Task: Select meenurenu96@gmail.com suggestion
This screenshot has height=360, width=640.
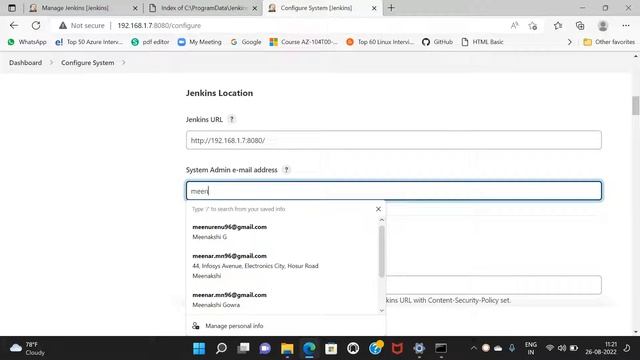Action: point(282,231)
